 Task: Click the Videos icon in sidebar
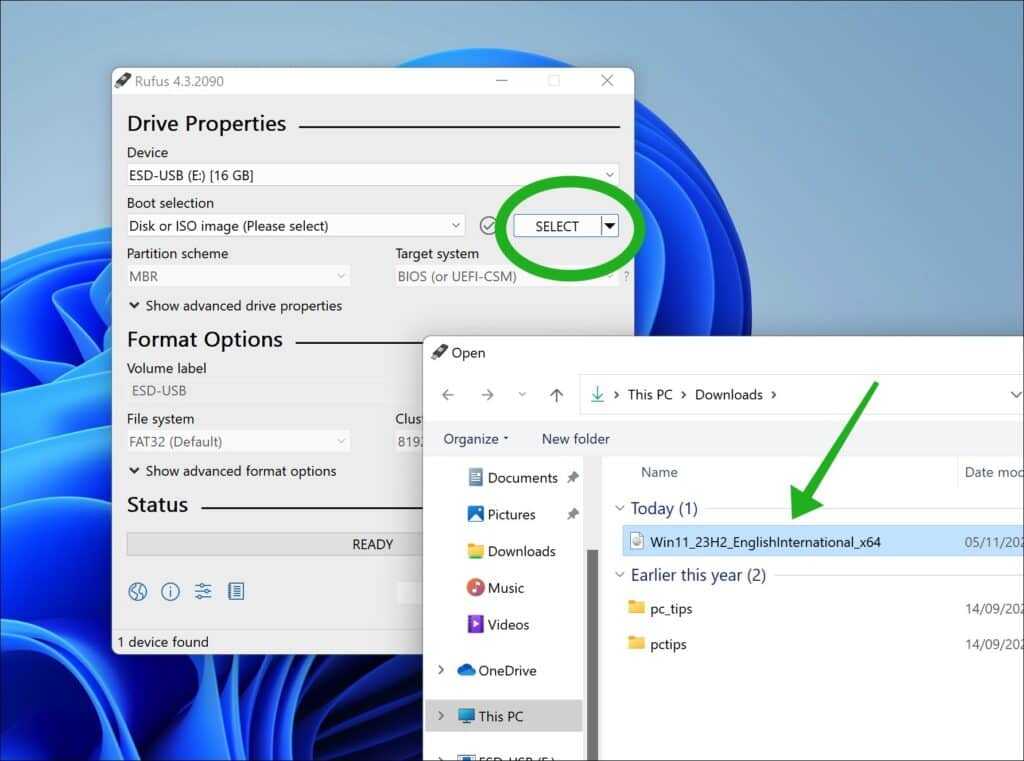point(475,624)
